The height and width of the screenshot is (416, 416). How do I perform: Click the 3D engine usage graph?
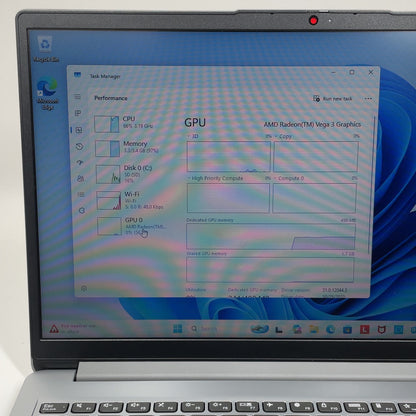[x=229, y=156]
